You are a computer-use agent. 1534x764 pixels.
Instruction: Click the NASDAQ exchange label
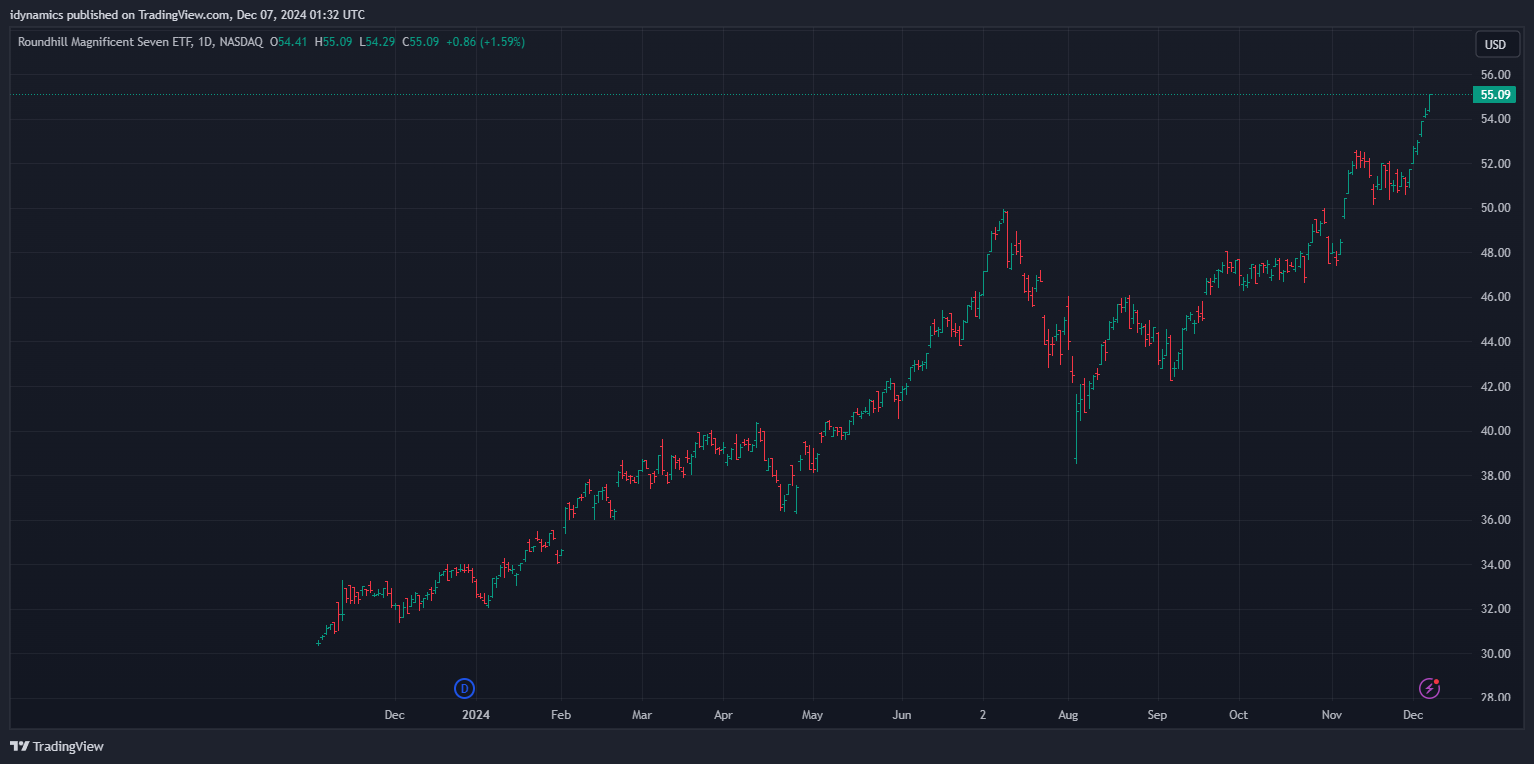pyautogui.click(x=242, y=42)
